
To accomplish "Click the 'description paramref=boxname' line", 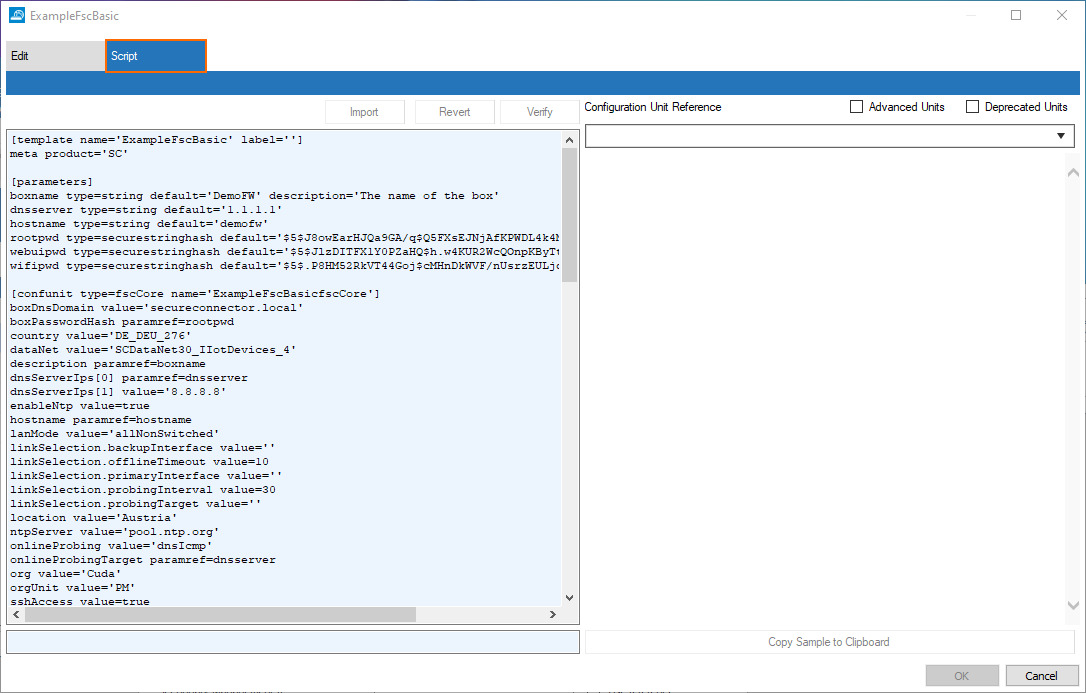I will pyautogui.click(x=107, y=363).
